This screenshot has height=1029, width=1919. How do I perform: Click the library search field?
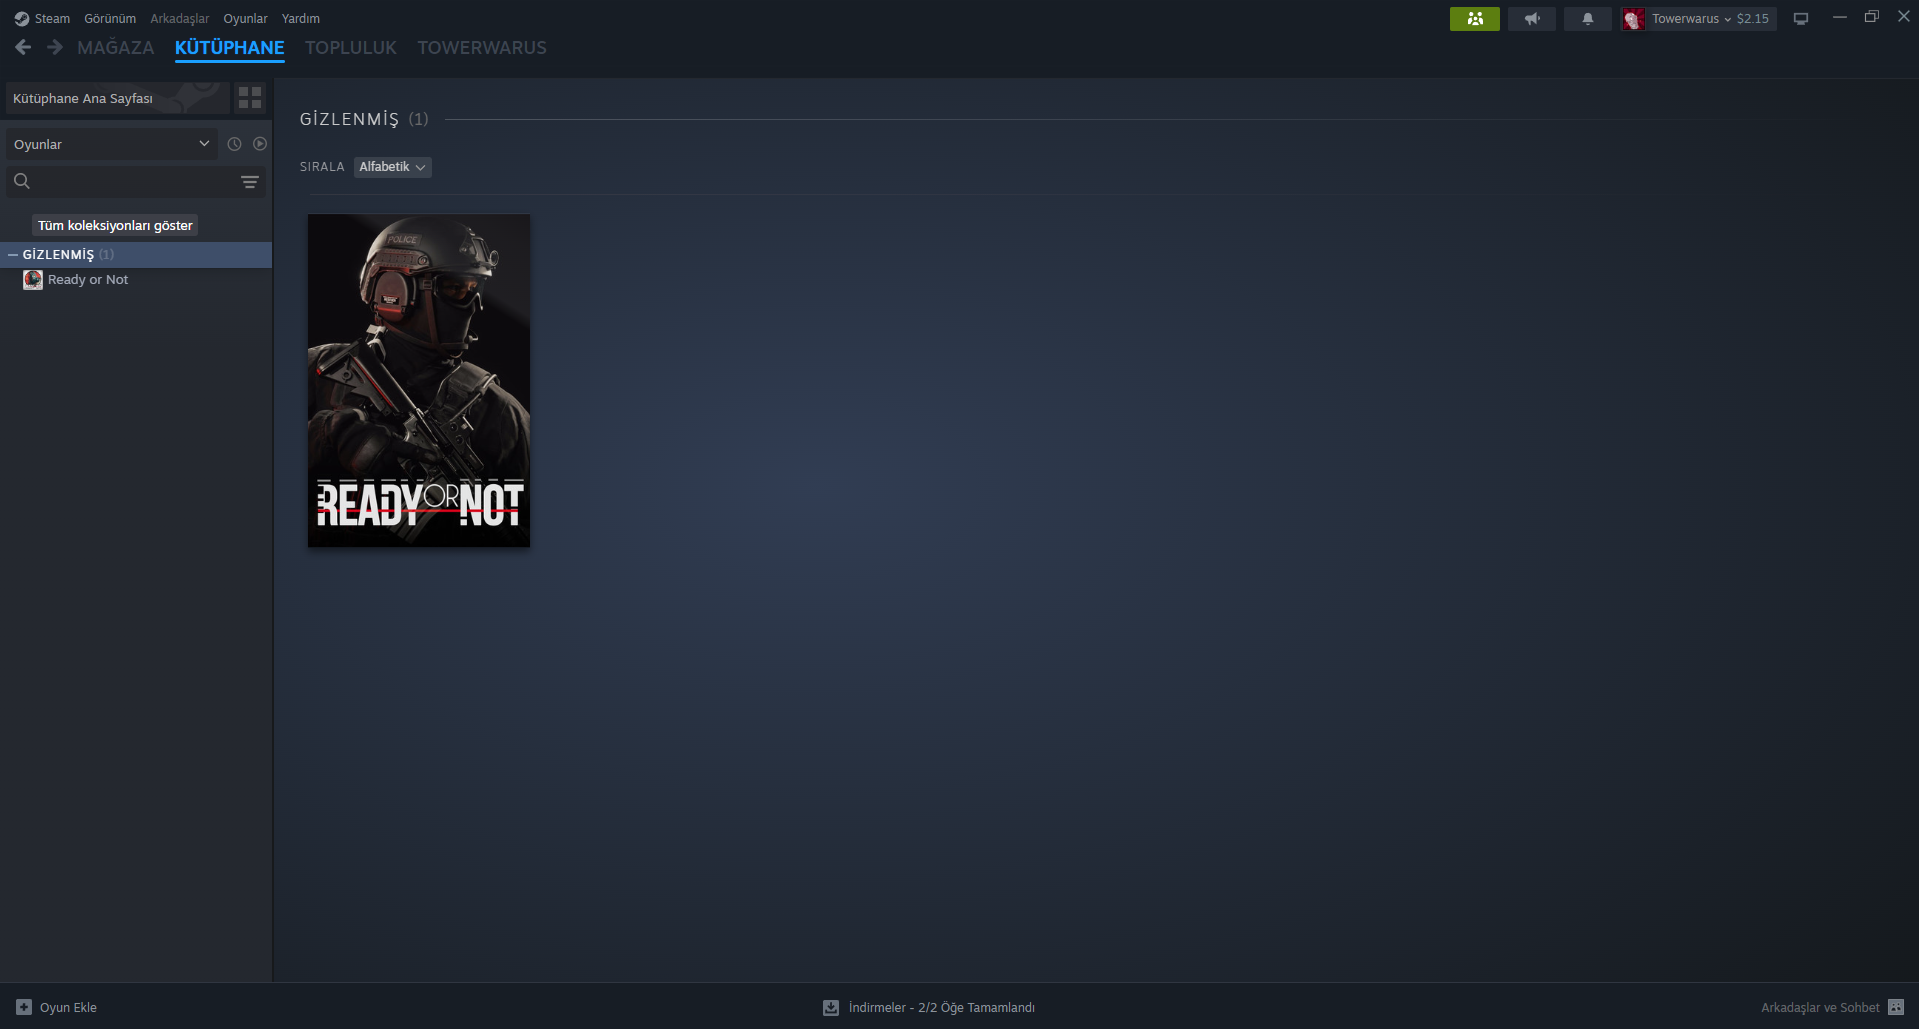(x=136, y=181)
